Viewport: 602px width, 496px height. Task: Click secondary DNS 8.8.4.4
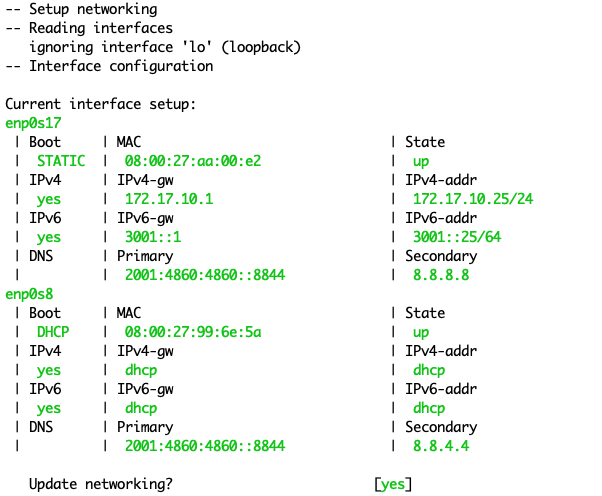(441, 446)
